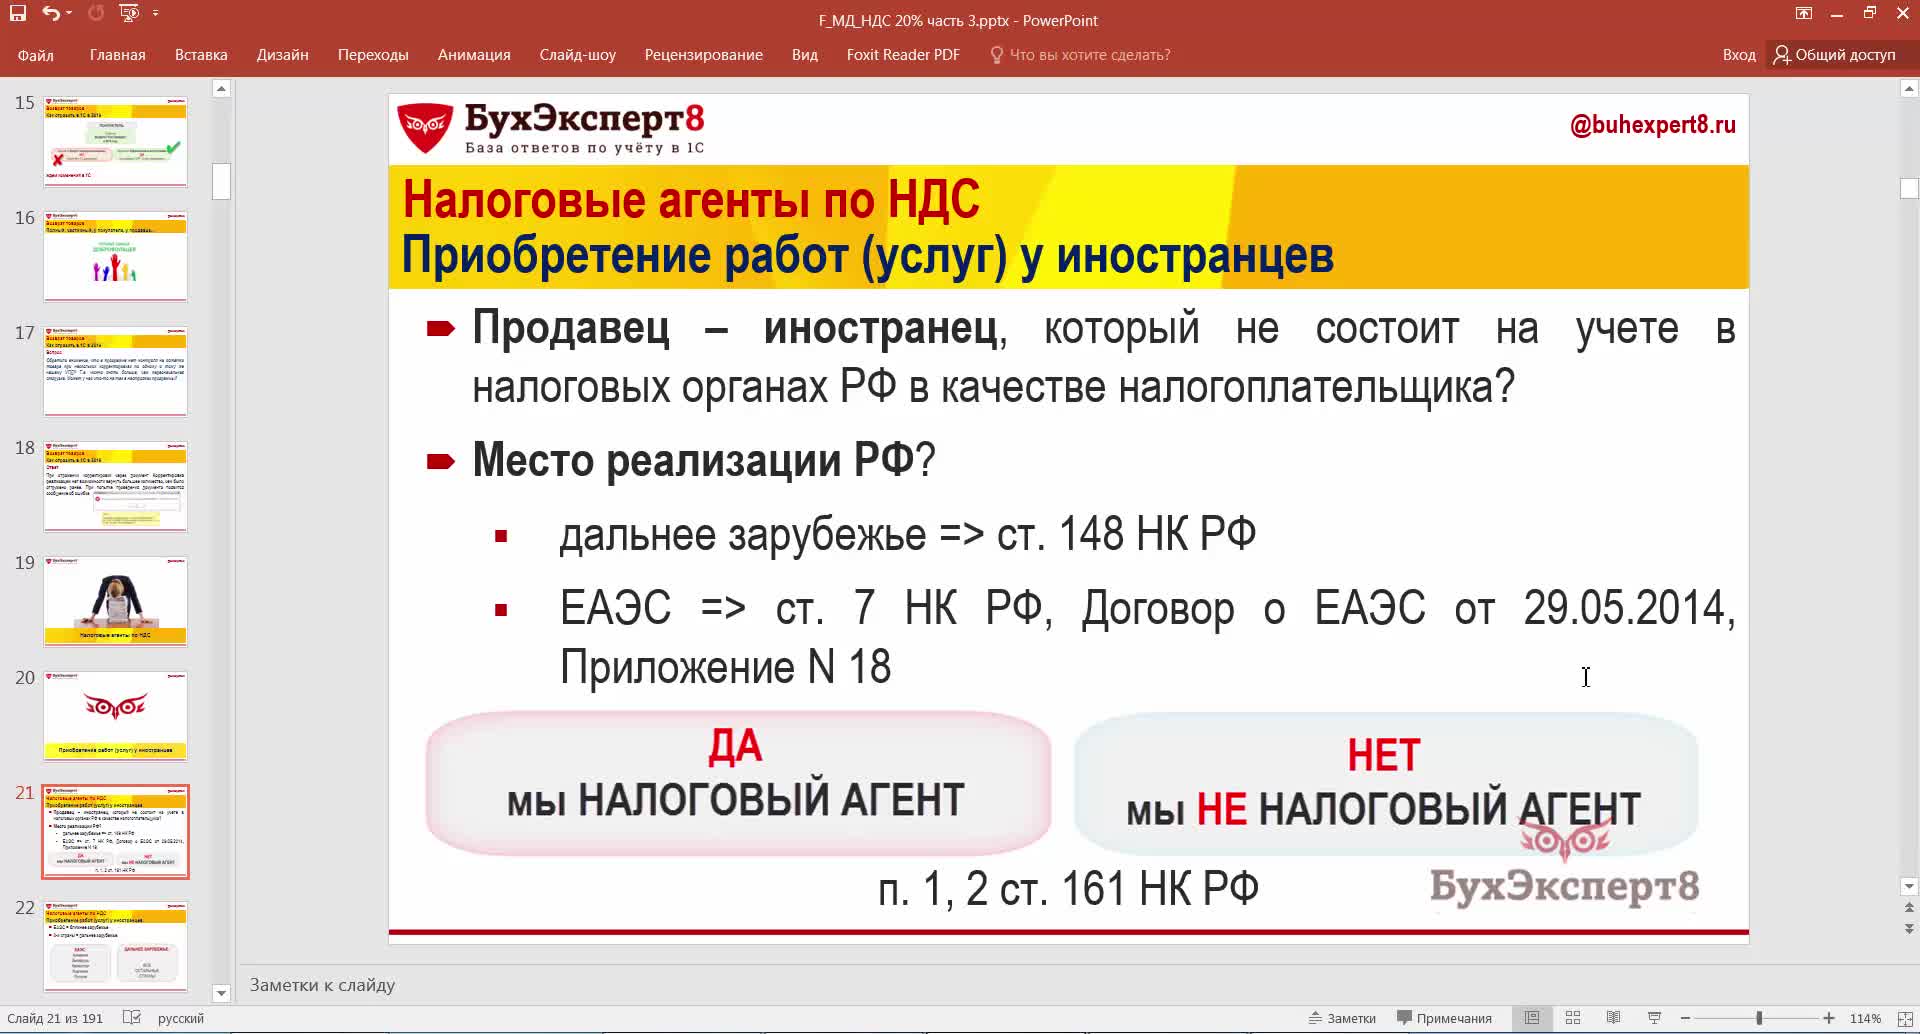
Task: Expand Customize Quick Access Toolbar dropdown
Action: click(155, 13)
